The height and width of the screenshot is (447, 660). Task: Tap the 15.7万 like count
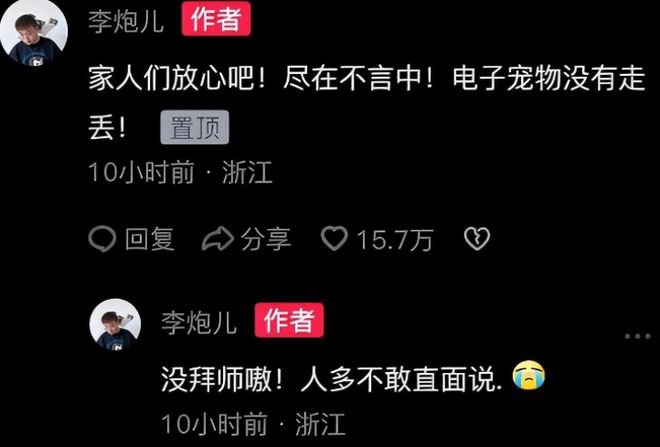click(x=395, y=240)
